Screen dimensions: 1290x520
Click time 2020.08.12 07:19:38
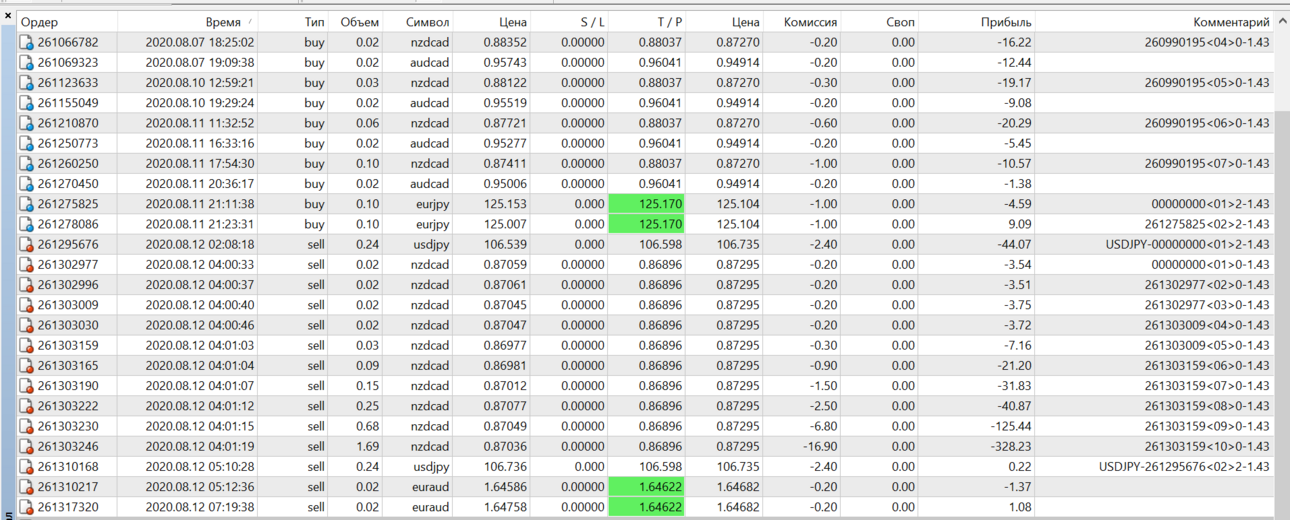(x=199, y=507)
